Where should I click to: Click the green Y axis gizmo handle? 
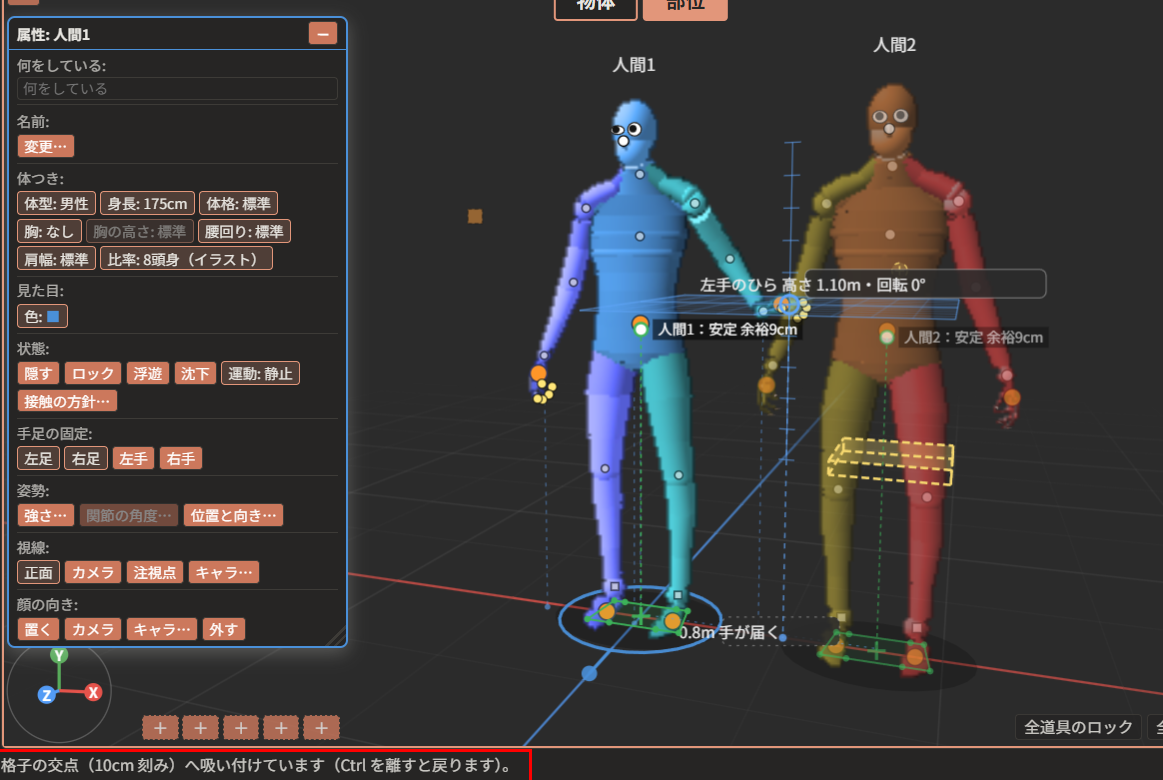click(x=59, y=655)
